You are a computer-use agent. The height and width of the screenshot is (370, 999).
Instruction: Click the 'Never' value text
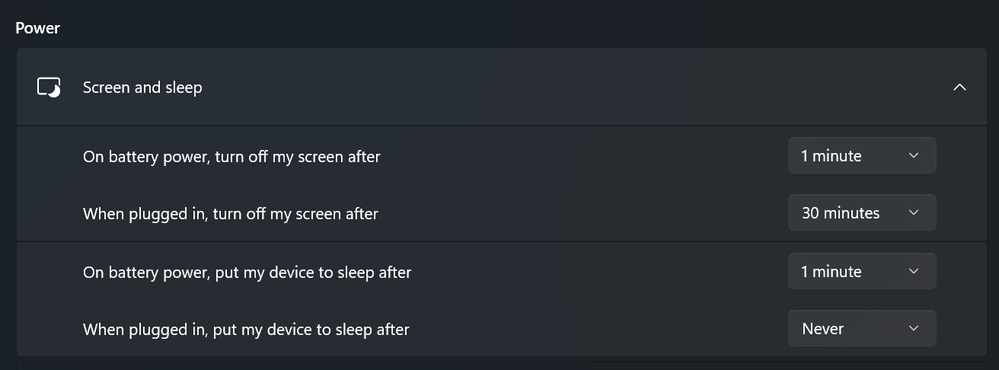click(823, 329)
